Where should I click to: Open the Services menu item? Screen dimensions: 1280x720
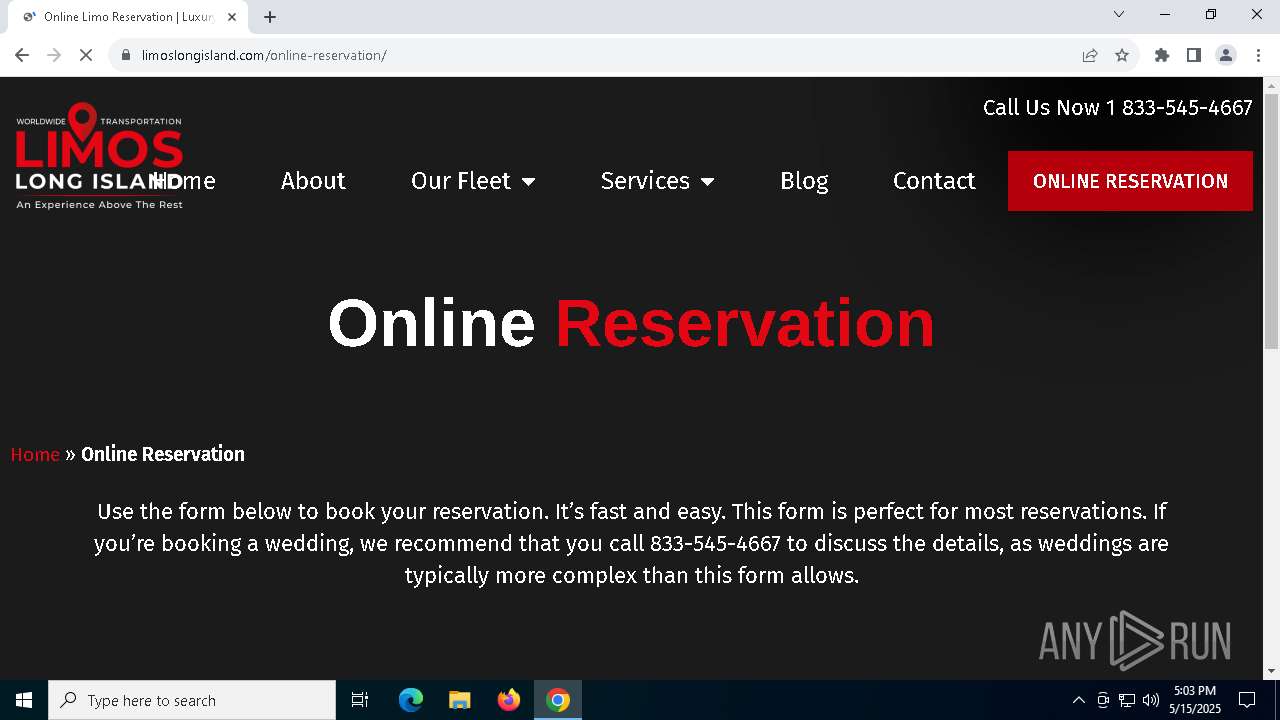(x=645, y=181)
